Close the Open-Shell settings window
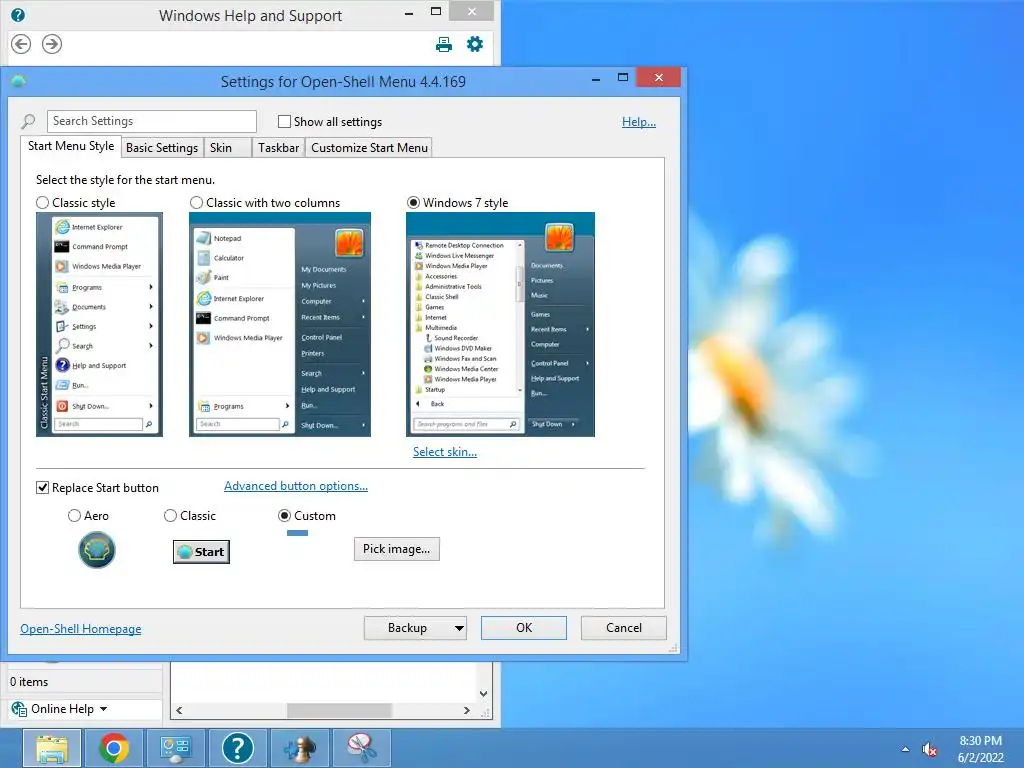This screenshot has width=1024, height=768. [658, 78]
